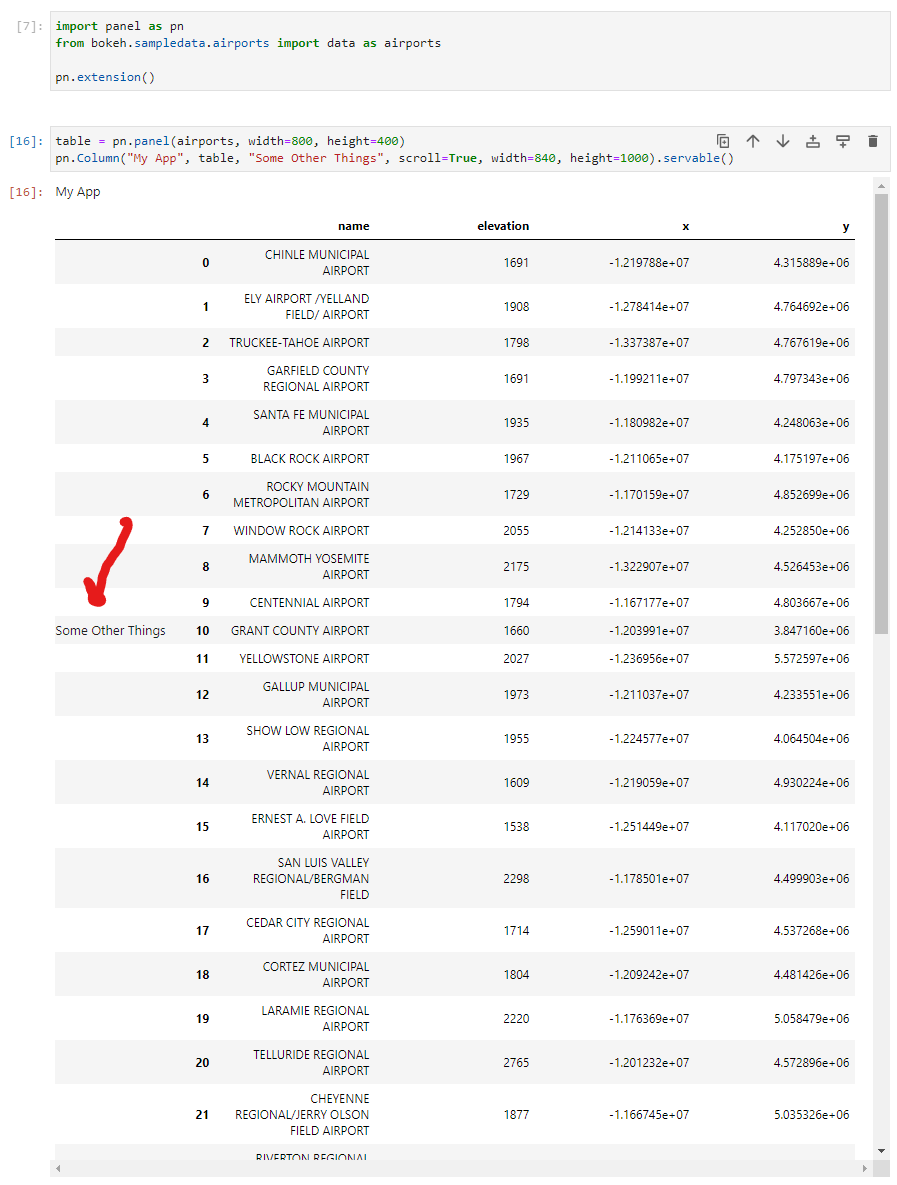The image size is (897, 1185).
Task: Duplicate the current cell
Action: (x=723, y=143)
